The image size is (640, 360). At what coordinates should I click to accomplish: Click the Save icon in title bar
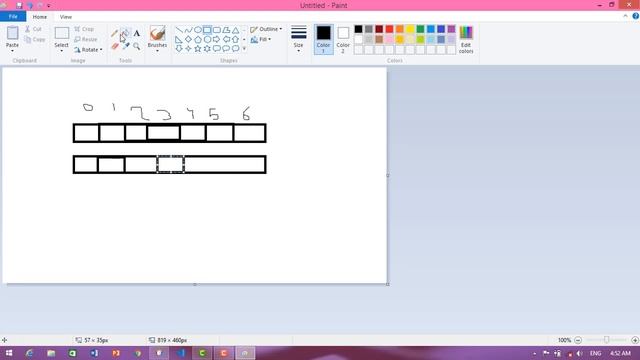[19, 5]
